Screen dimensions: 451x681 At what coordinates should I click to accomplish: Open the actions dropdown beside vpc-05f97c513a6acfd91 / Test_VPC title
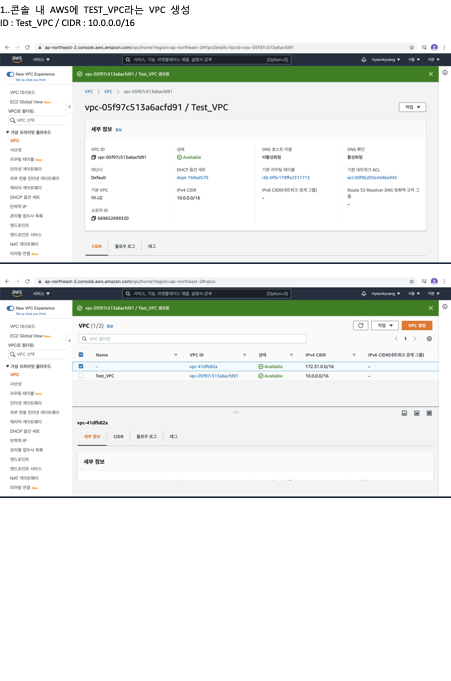point(412,107)
